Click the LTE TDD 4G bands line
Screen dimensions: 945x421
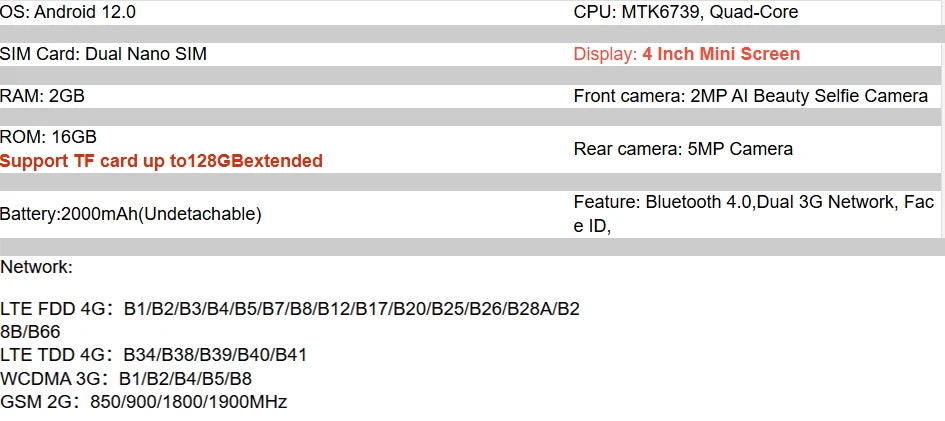(x=153, y=355)
